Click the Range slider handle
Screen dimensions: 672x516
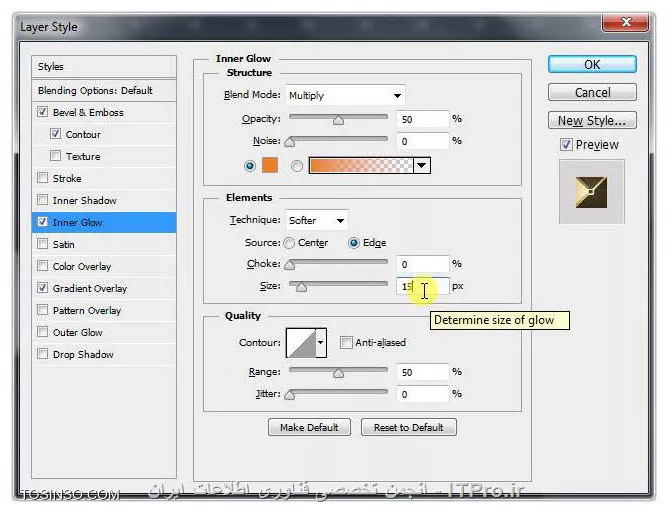[x=338, y=373]
